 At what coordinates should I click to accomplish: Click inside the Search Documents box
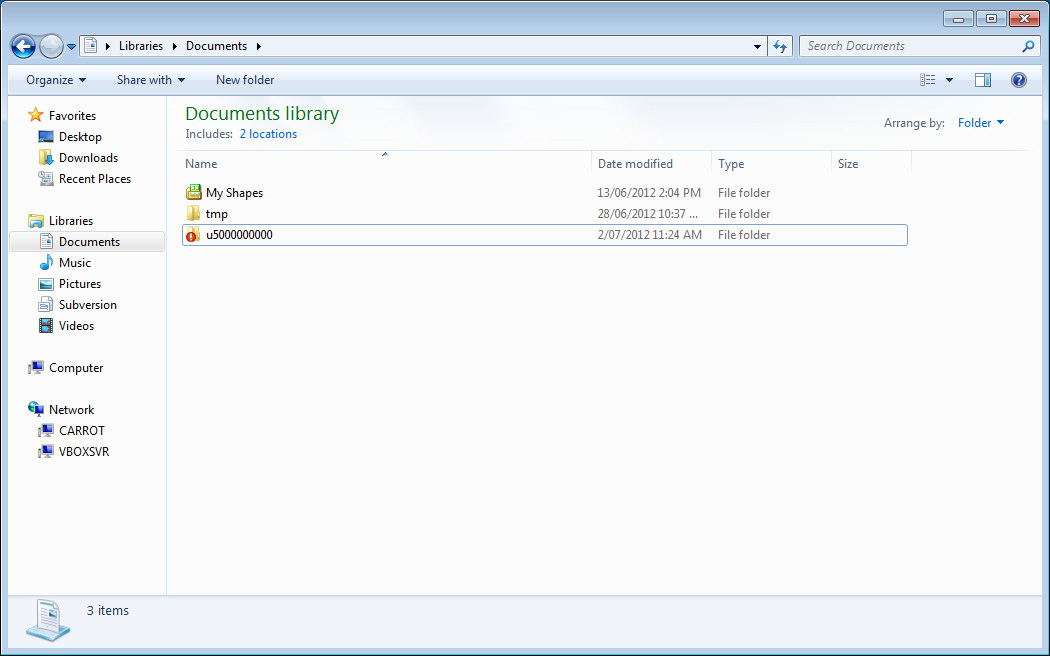pos(900,45)
